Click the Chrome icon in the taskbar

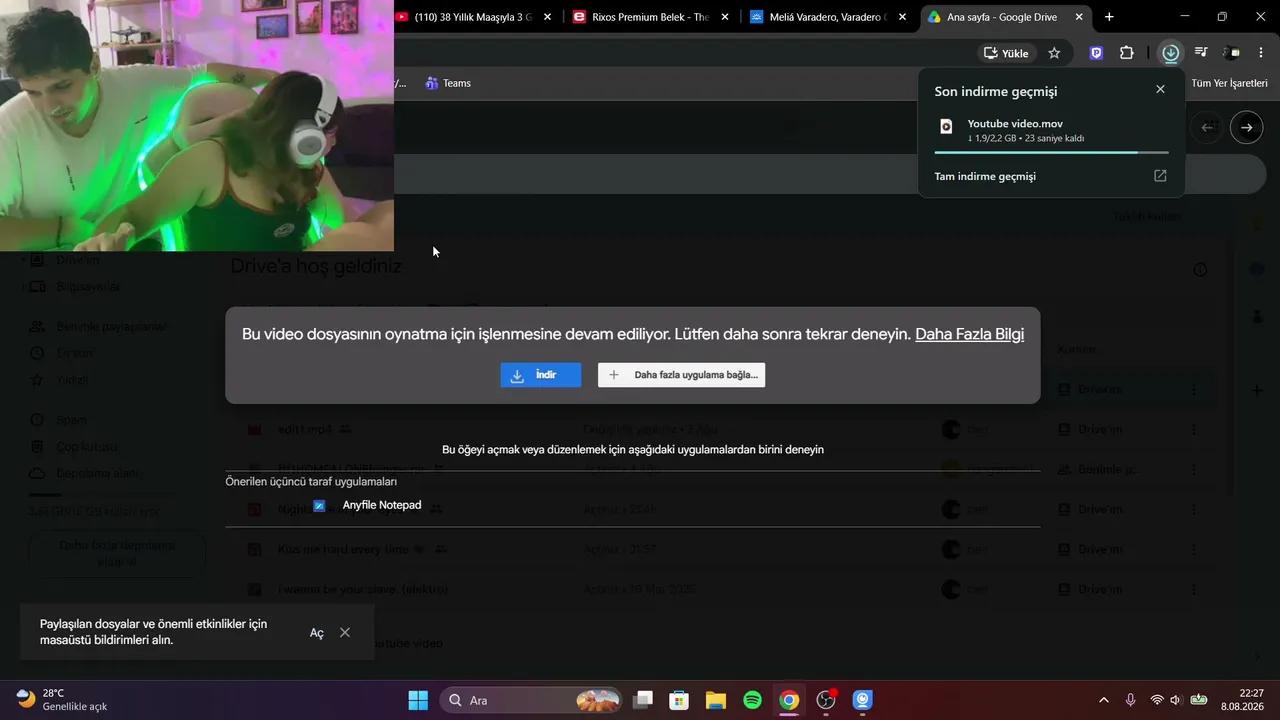coord(789,700)
